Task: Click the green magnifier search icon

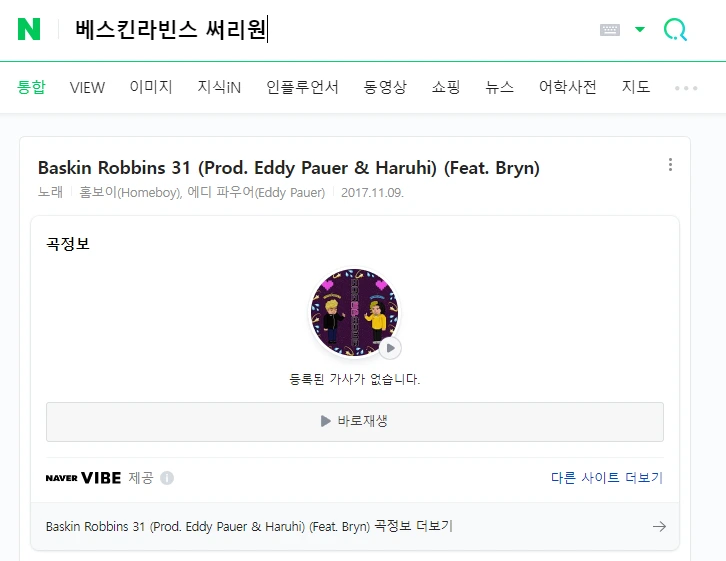Action: point(675,30)
